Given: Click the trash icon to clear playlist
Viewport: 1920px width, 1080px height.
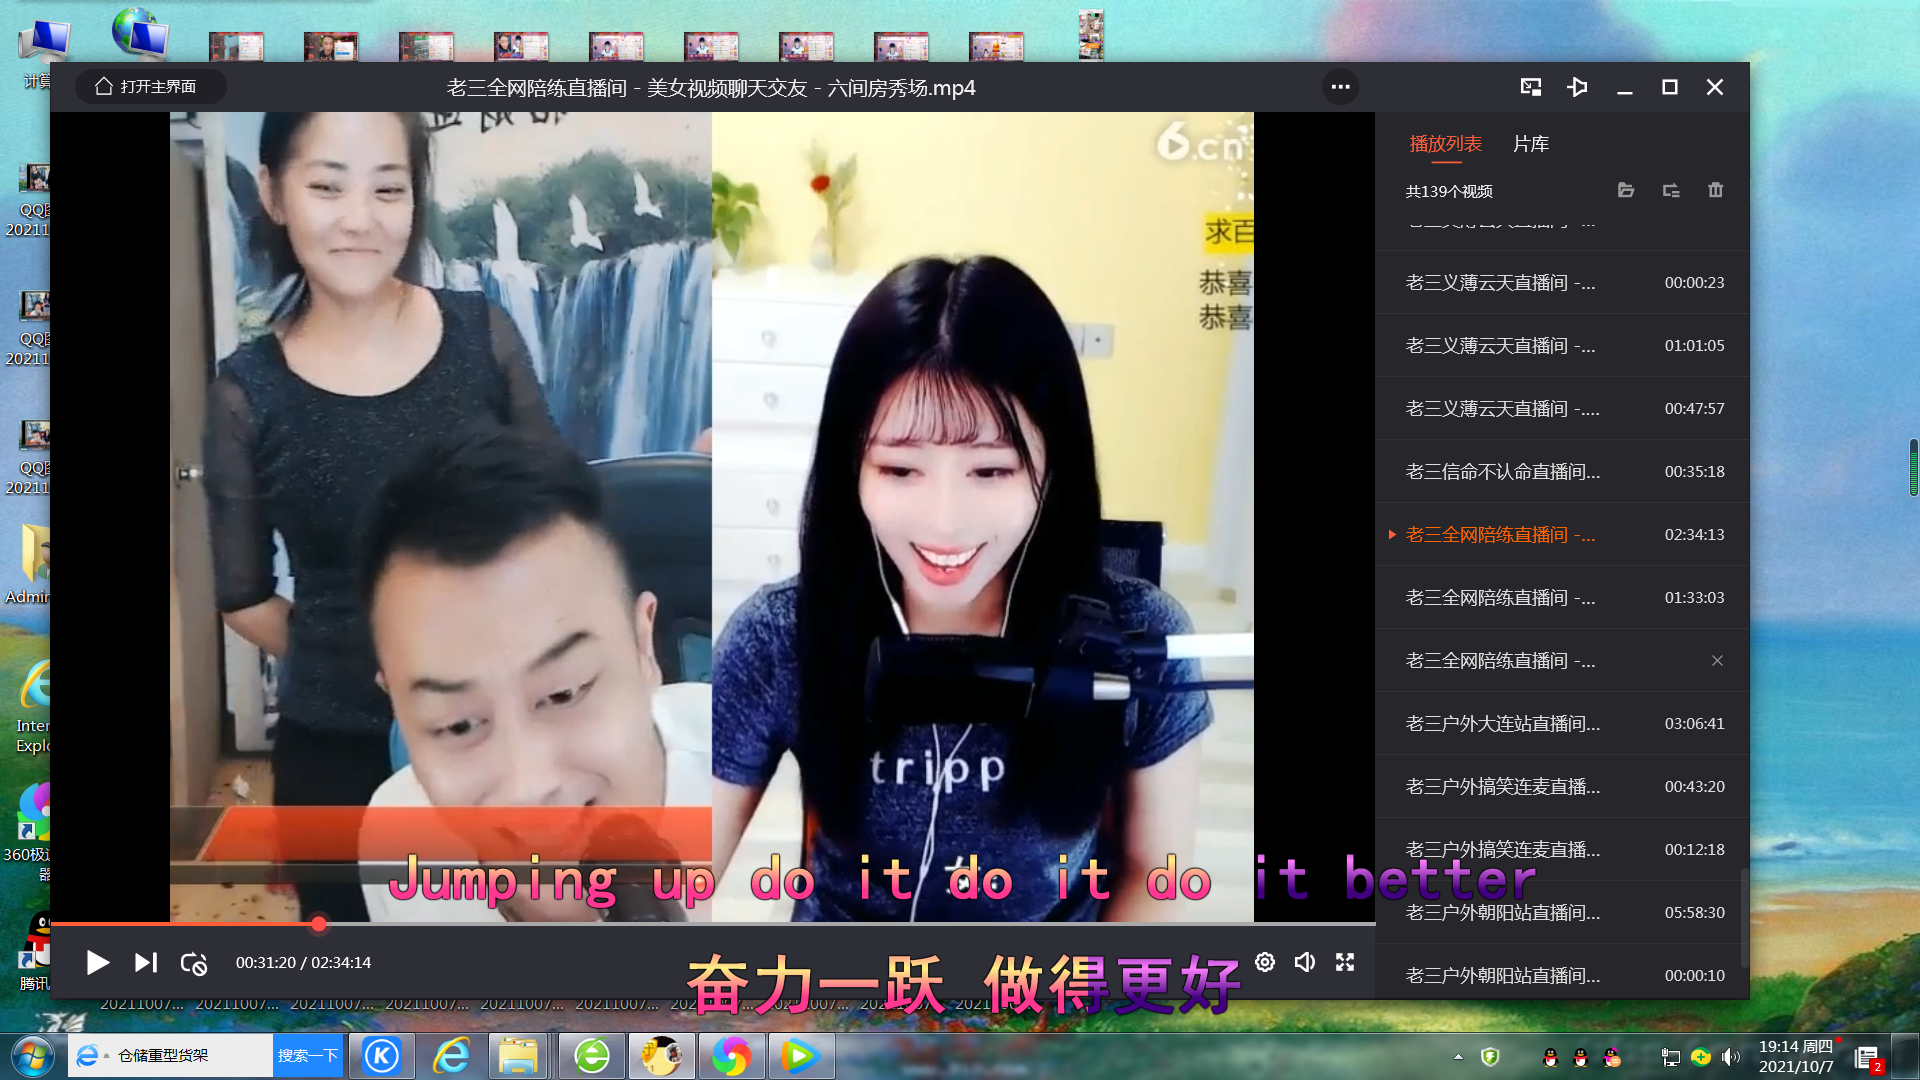Looking at the screenshot, I should 1716,190.
